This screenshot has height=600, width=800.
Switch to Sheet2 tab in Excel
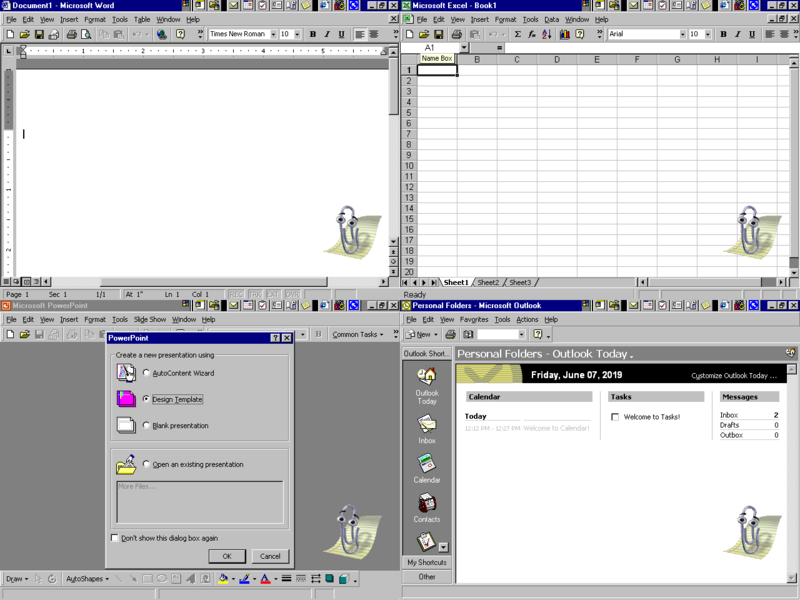pos(488,282)
